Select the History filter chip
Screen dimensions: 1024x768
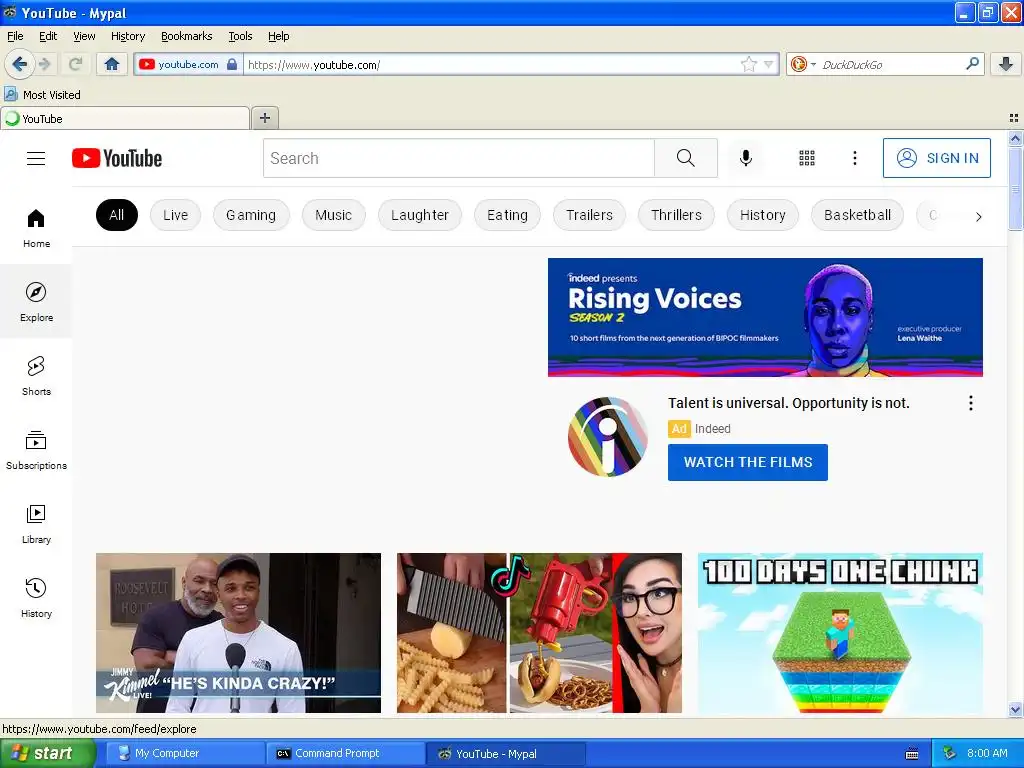coord(763,215)
